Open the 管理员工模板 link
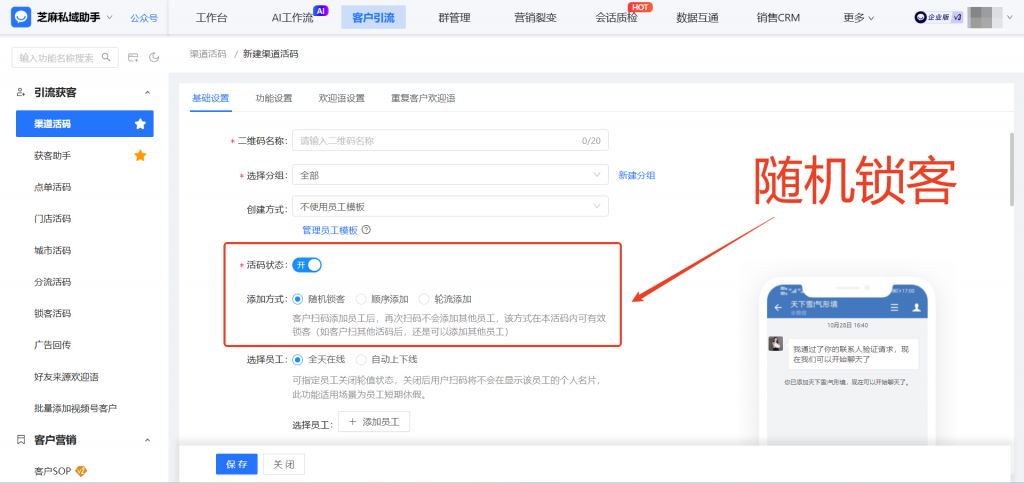The image size is (1024, 483). click(330, 230)
